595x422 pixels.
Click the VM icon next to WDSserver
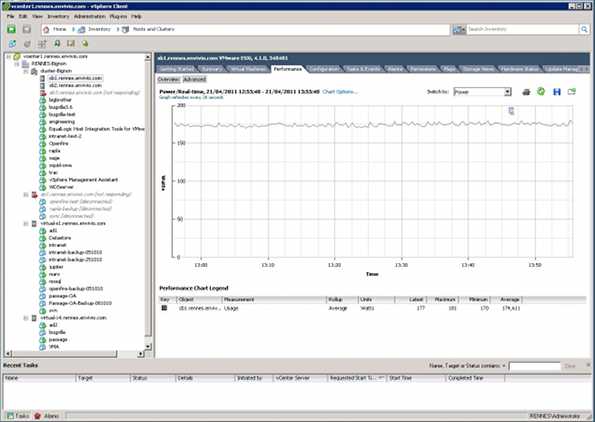point(42,187)
